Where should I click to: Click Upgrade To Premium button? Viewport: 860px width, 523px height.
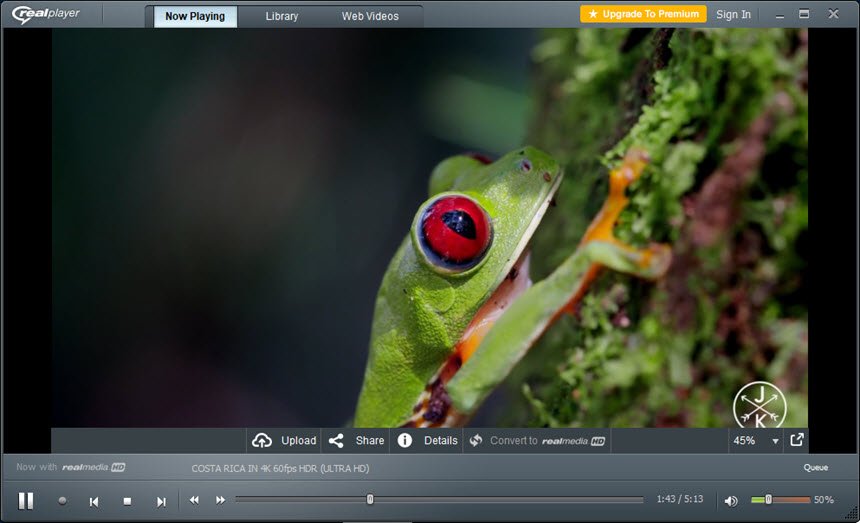pyautogui.click(x=643, y=14)
